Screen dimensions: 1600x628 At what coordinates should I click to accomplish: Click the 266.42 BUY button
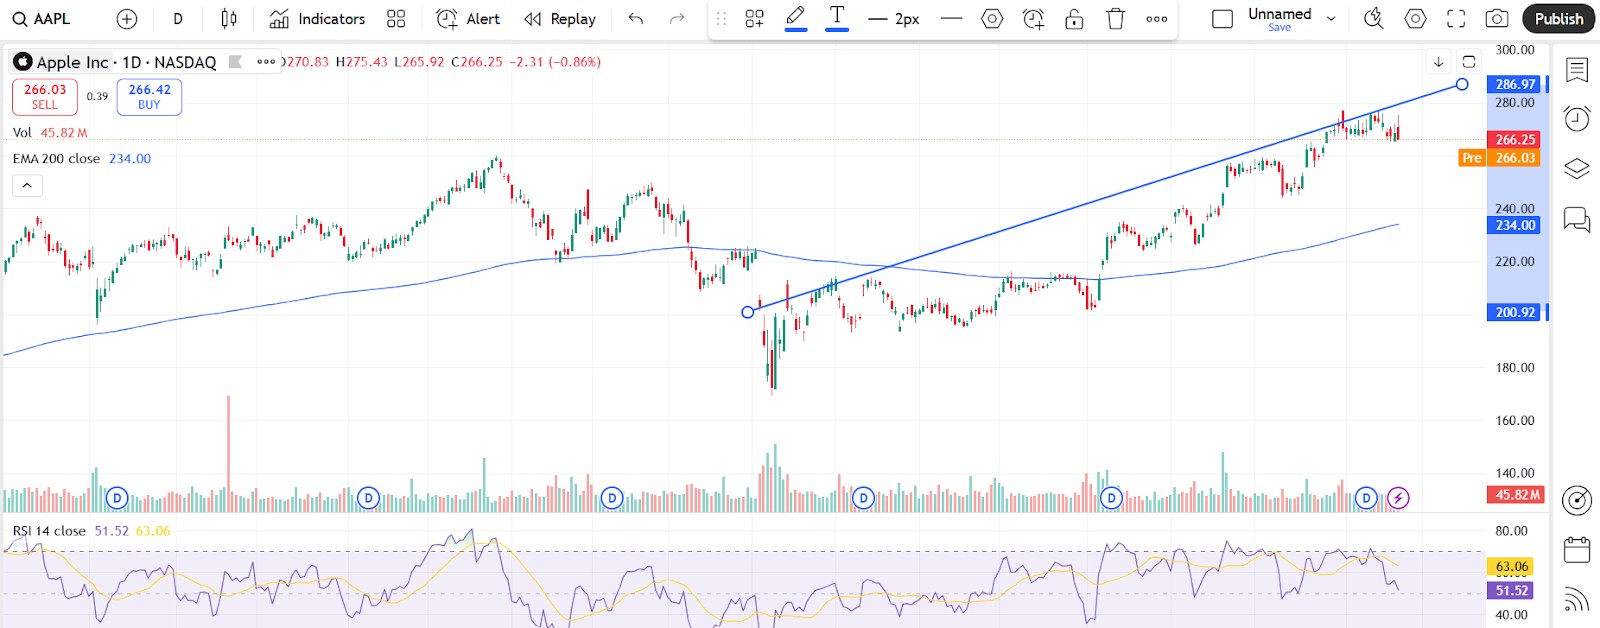coord(149,97)
